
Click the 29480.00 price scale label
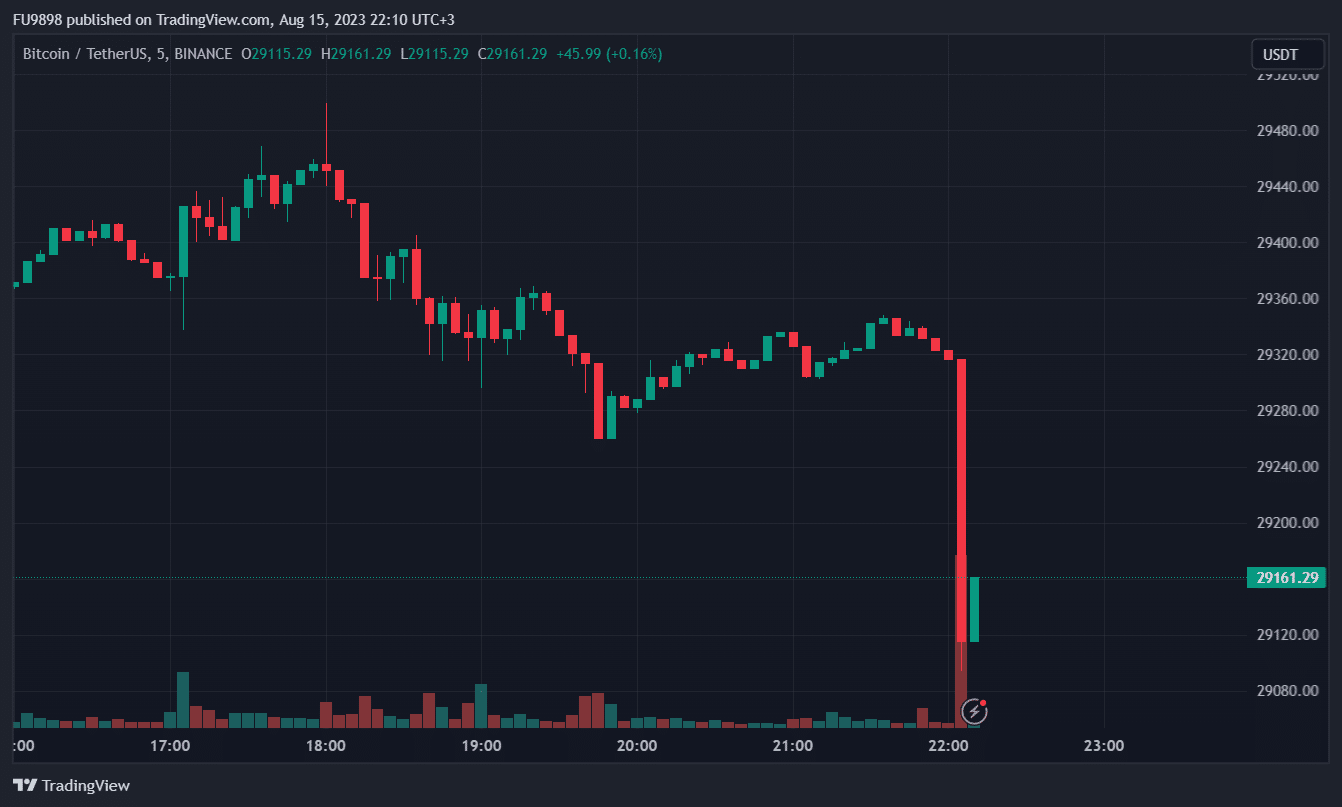pyautogui.click(x=1286, y=131)
